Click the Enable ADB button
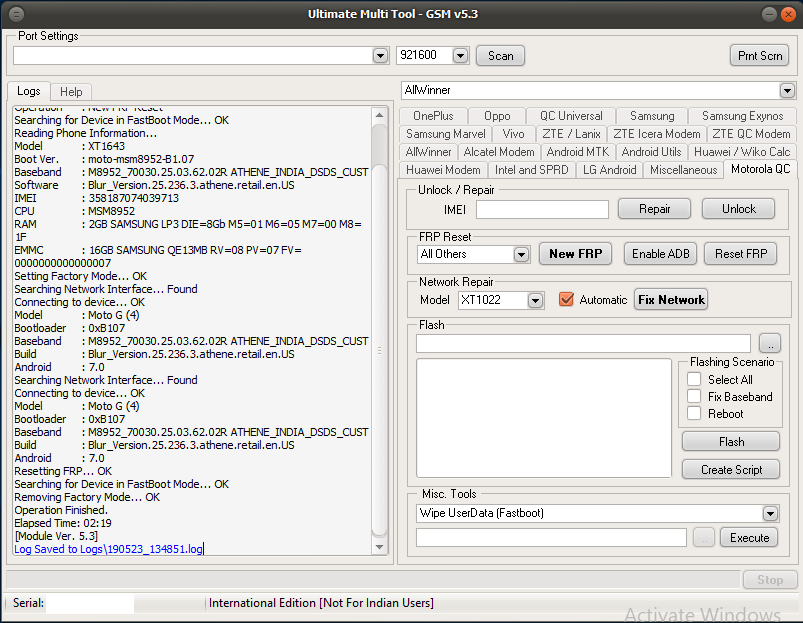 click(x=661, y=254)
